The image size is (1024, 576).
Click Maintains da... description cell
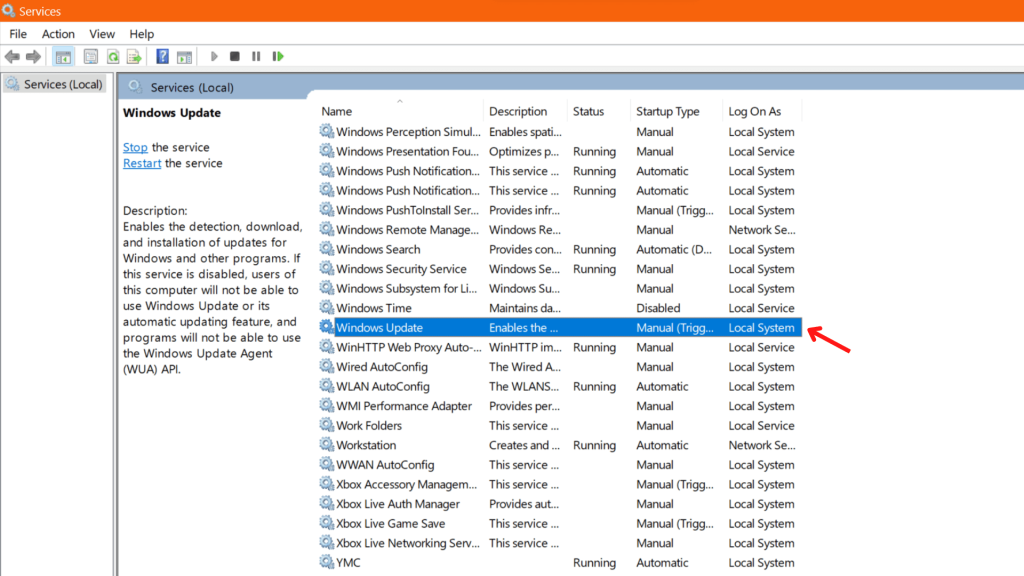pyautogui.click(x=524, y=308)
